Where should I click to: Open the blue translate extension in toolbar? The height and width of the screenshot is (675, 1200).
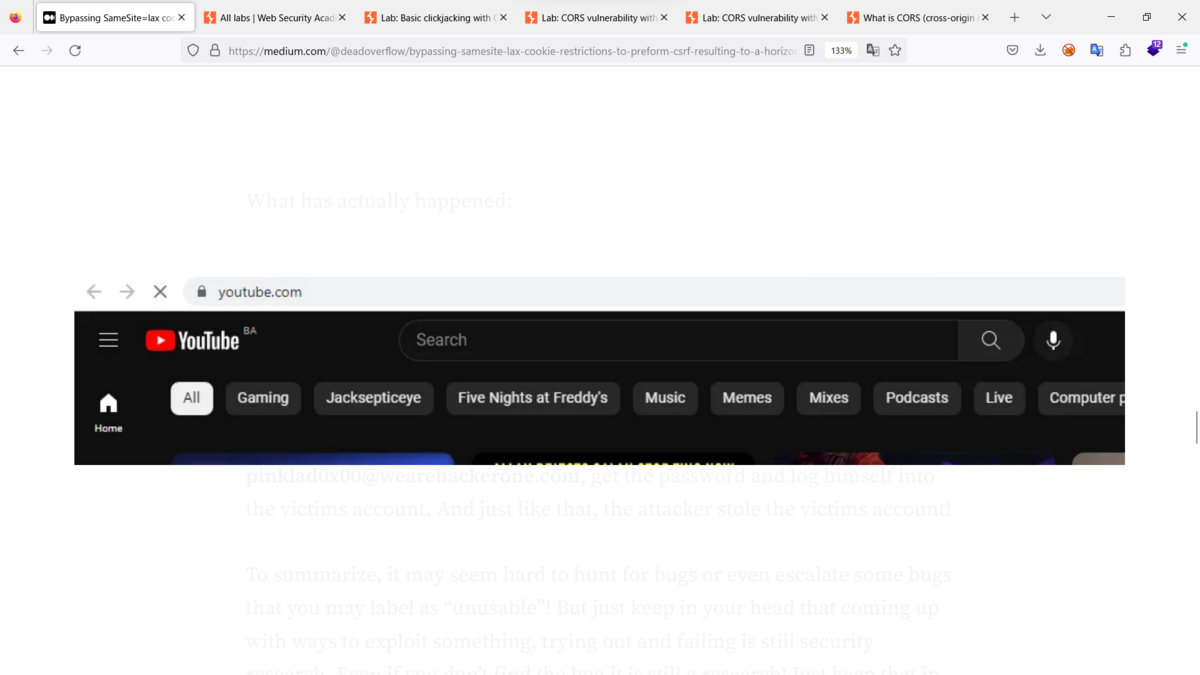point(1097,50)
